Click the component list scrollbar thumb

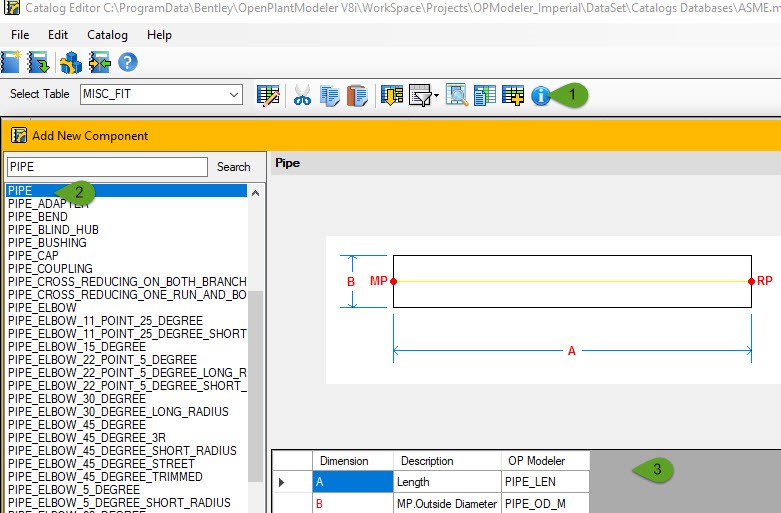click(256, 386)
